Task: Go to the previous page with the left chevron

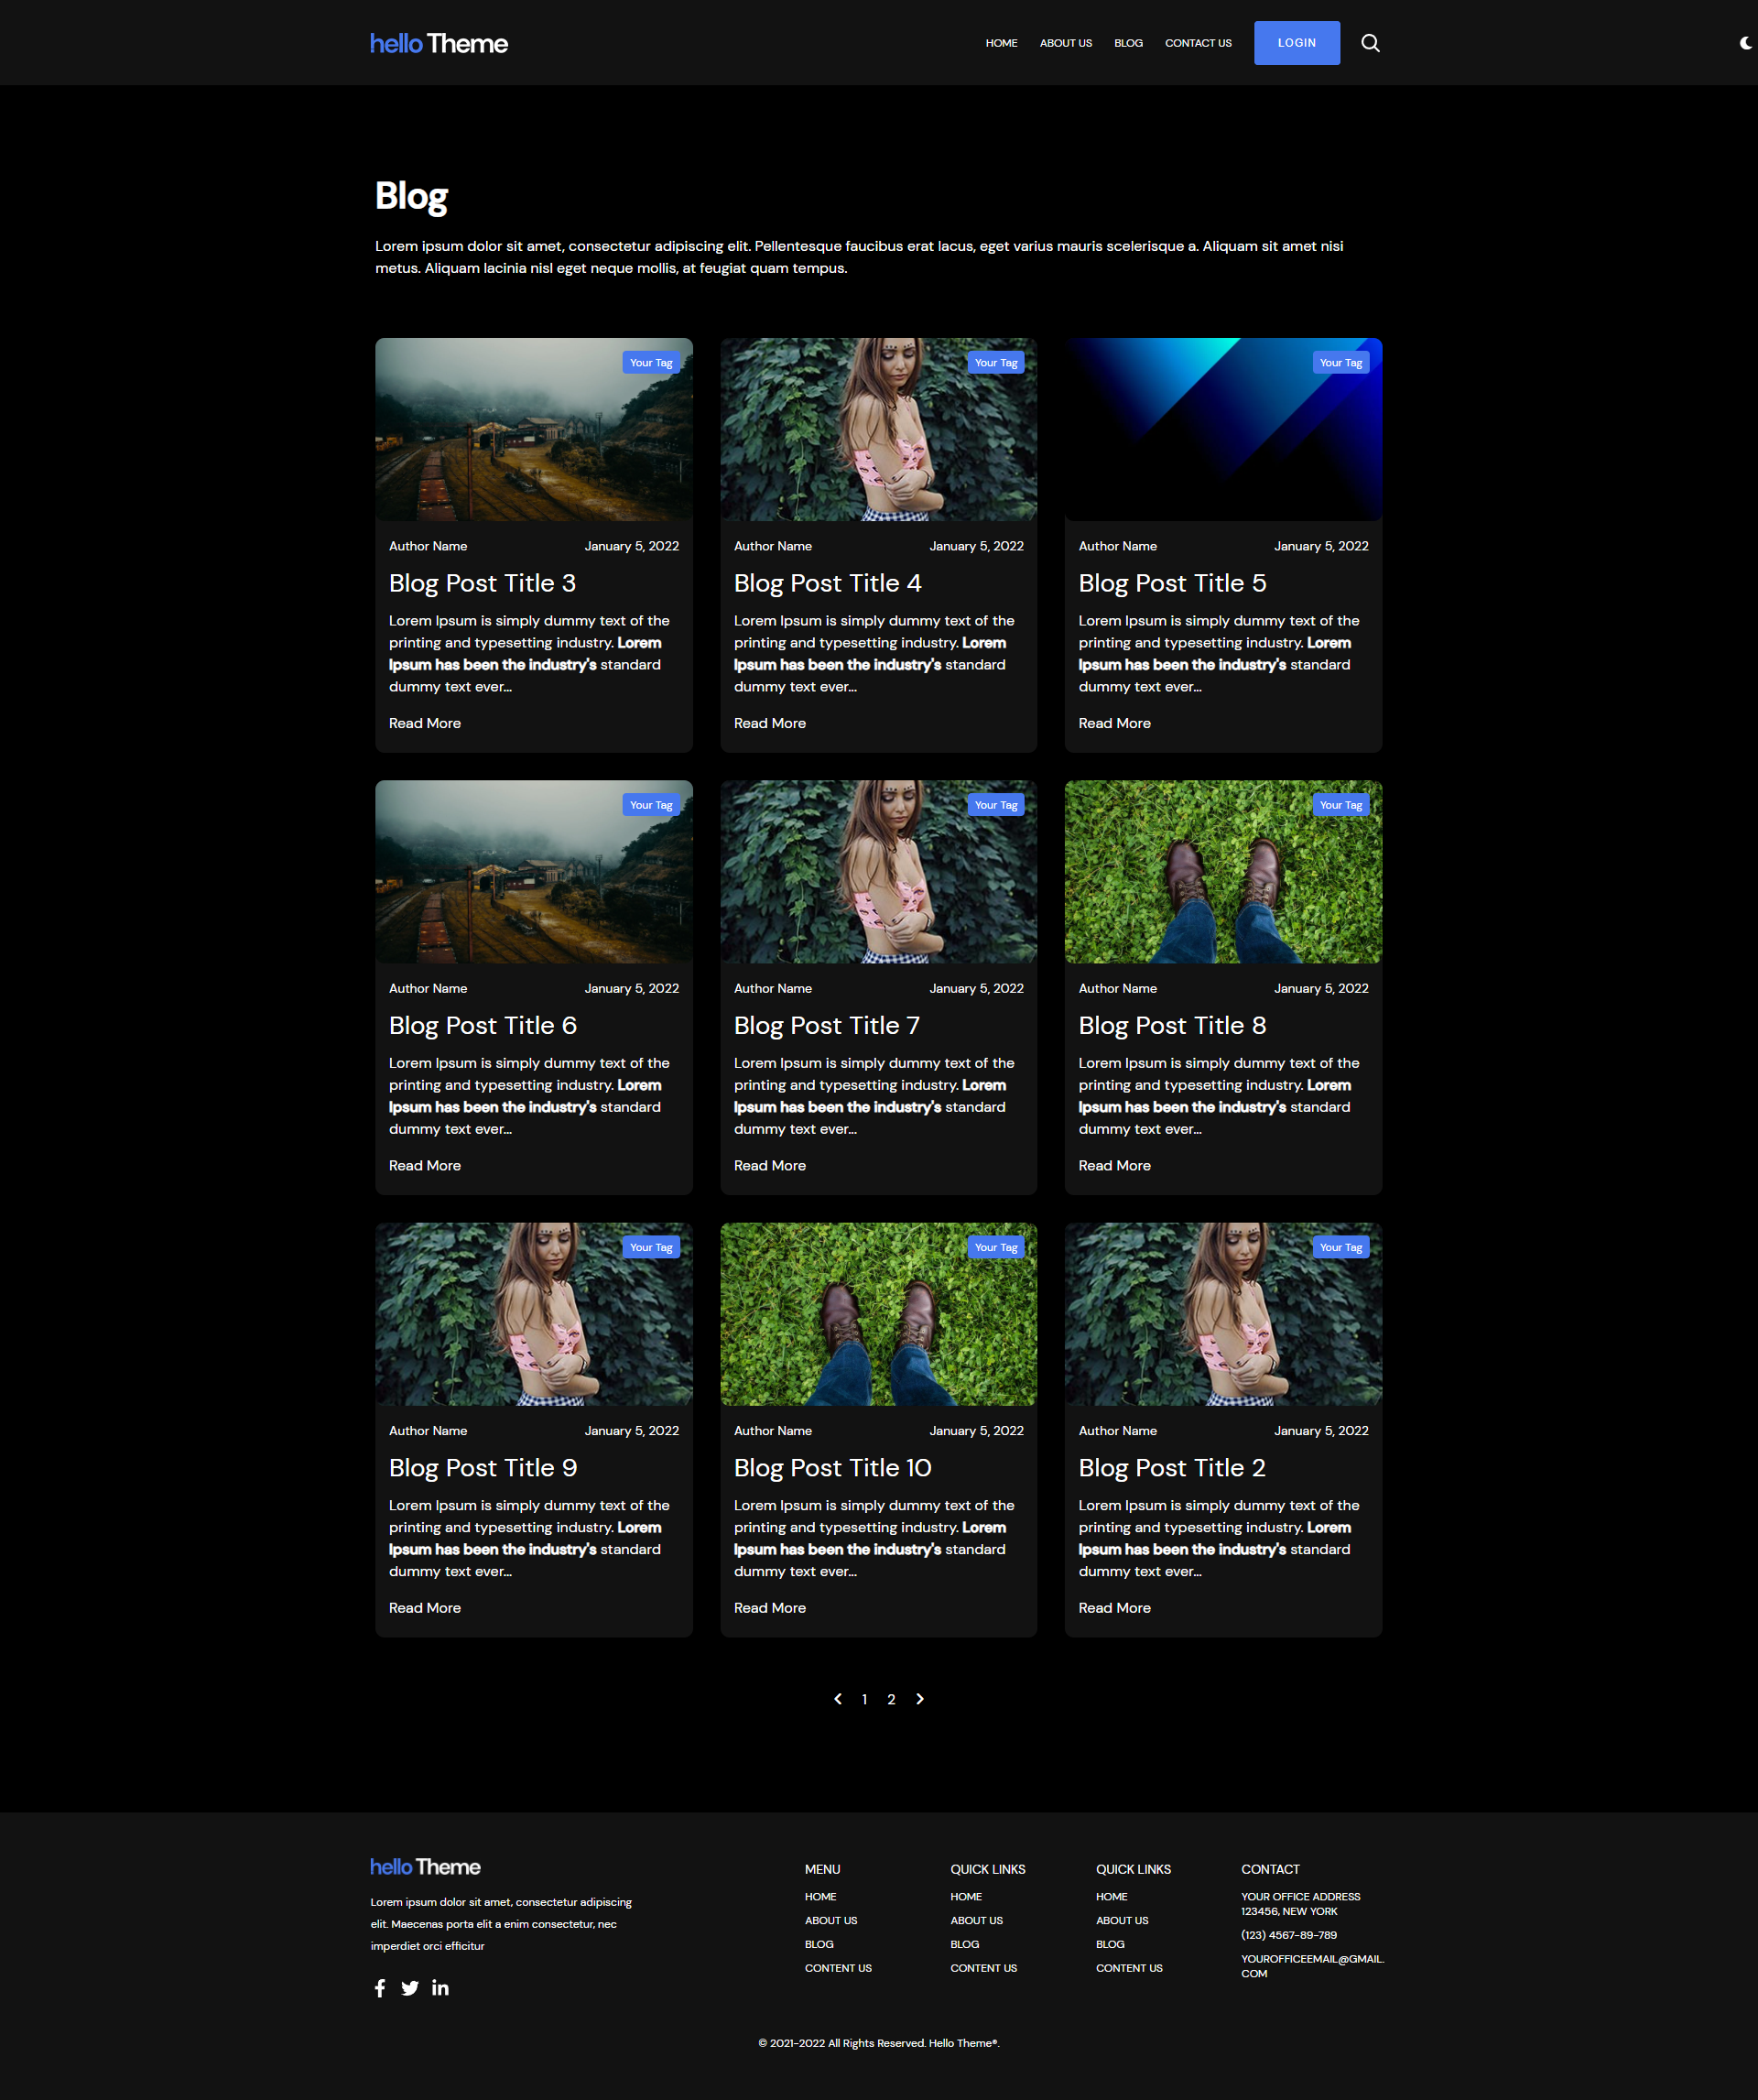Action: (x=838, y=1699)
